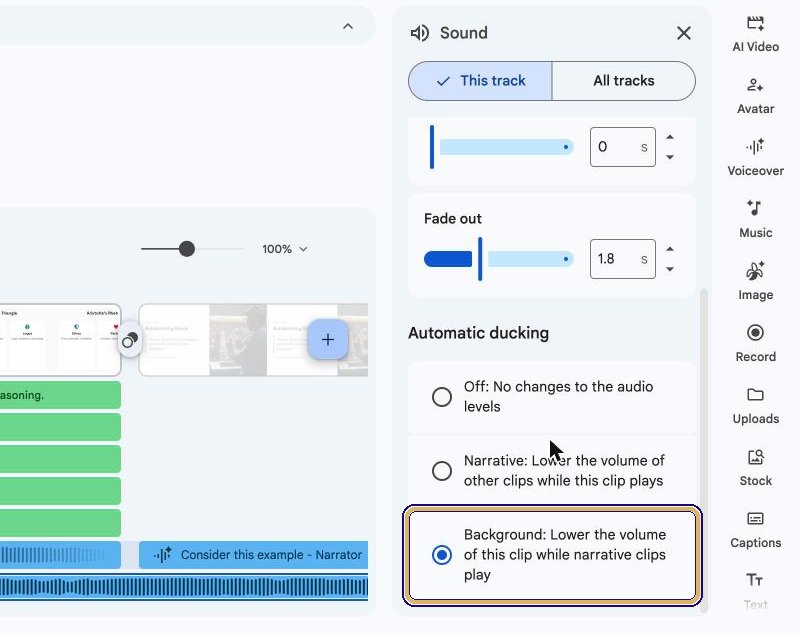Select the This track tab
The image size is (800, 633).
(x=480, y=81)
